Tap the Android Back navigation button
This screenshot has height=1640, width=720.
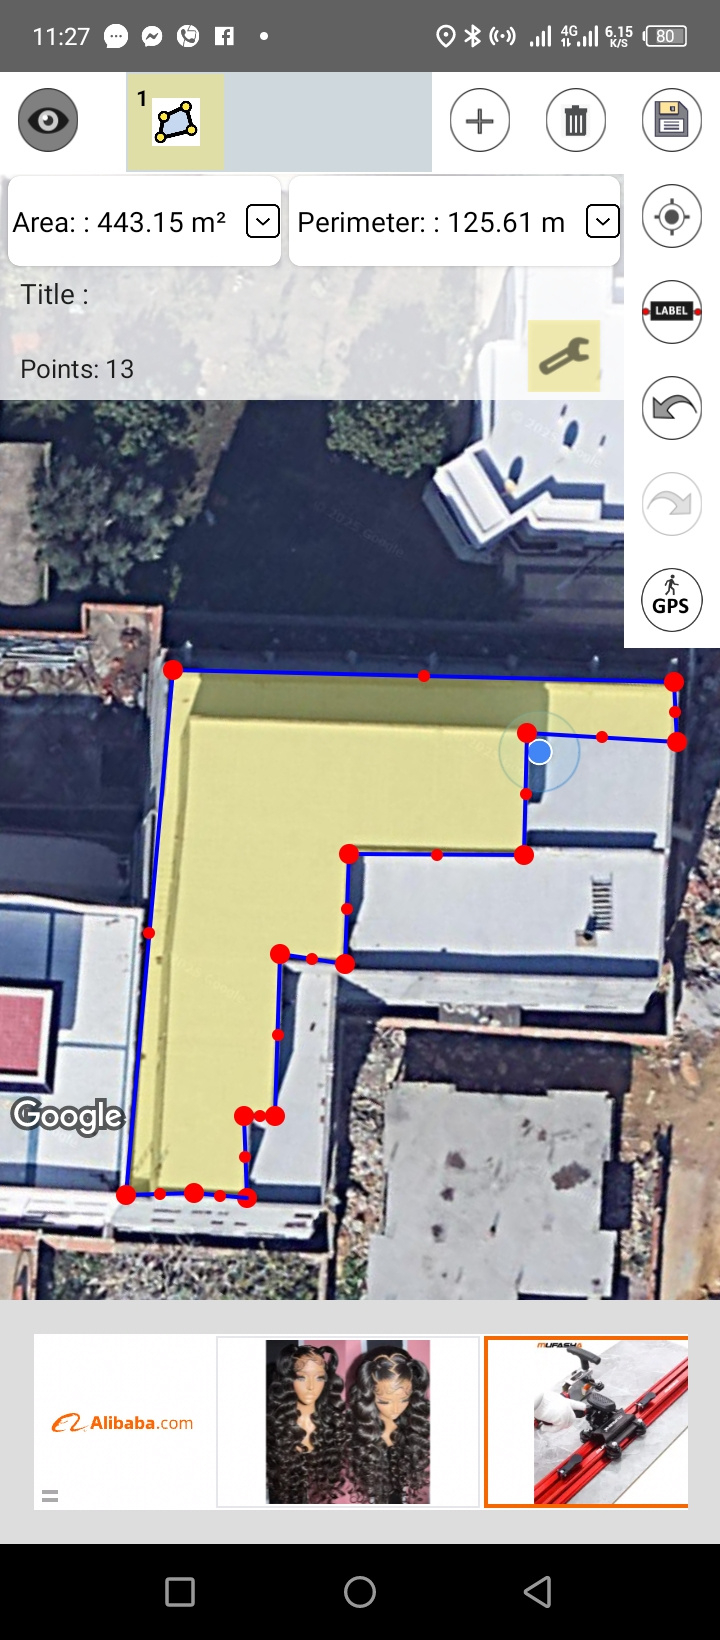tap(538, 1592)
